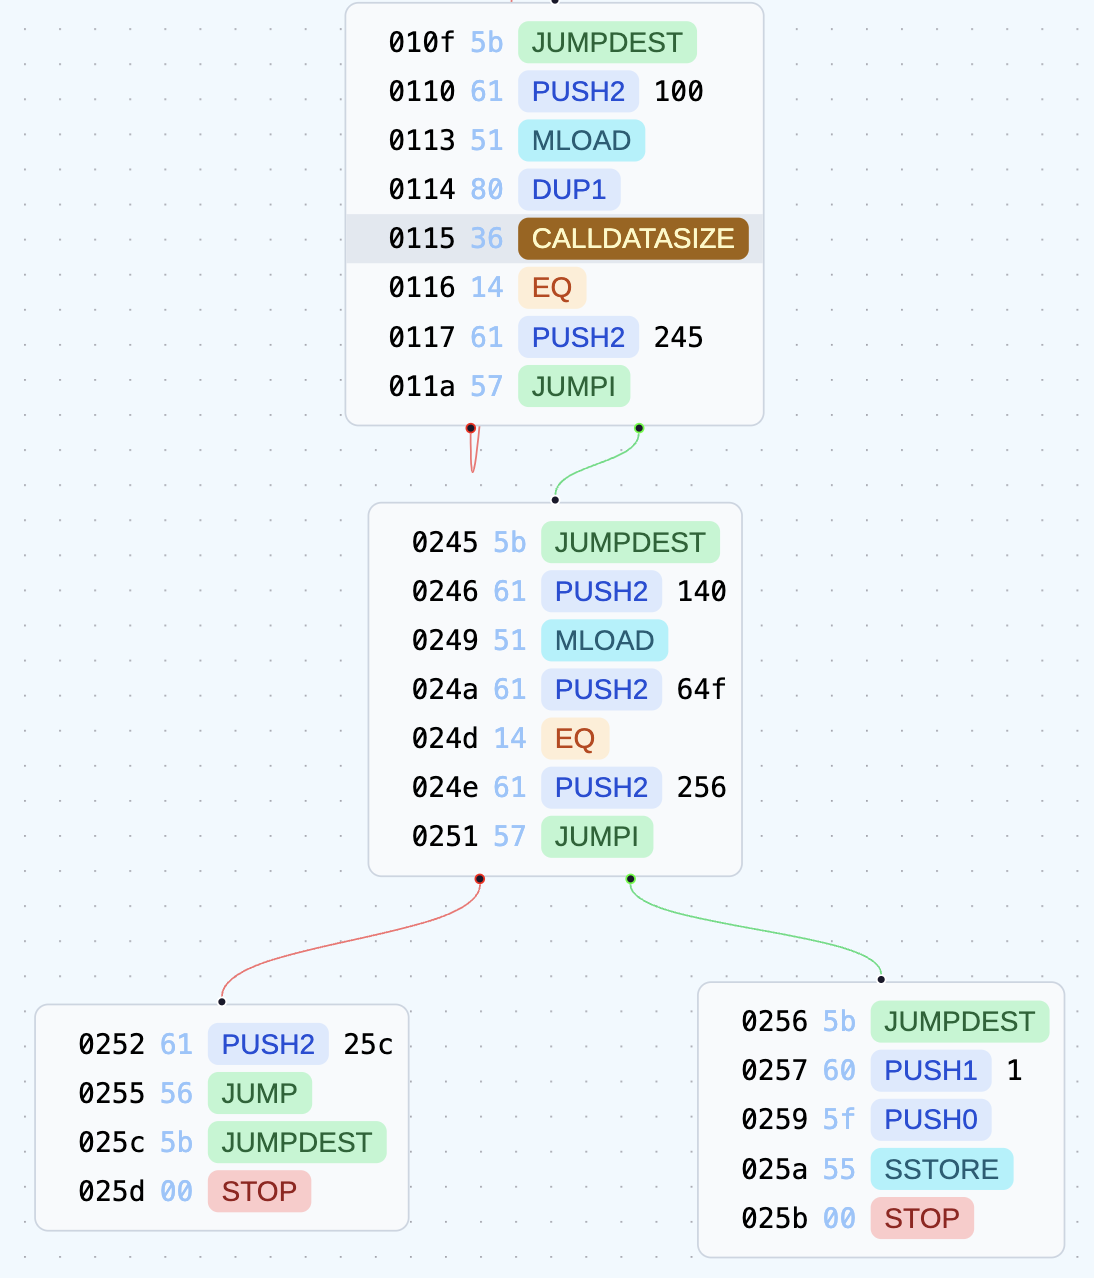
Task: Click the jump target operand 25c
Action: [368, 1045]
